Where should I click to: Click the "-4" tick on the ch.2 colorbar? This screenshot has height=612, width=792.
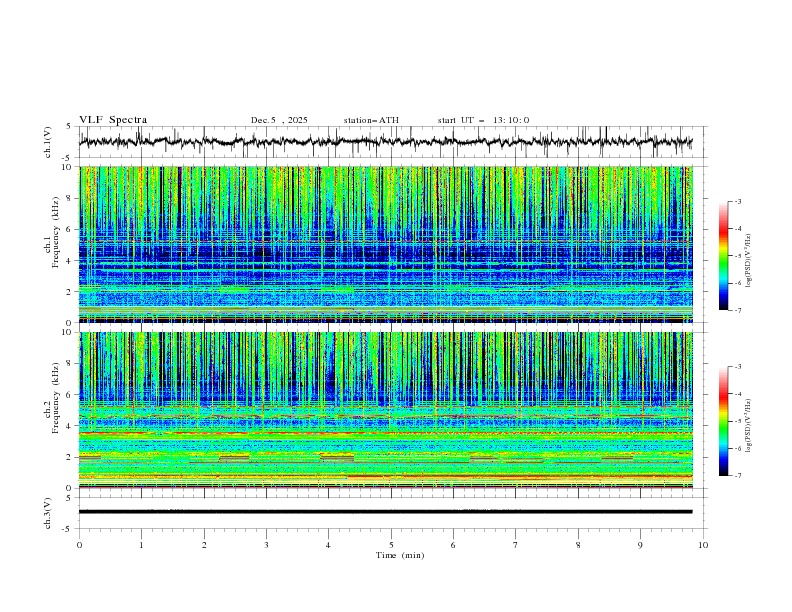[x=738, y=394]
